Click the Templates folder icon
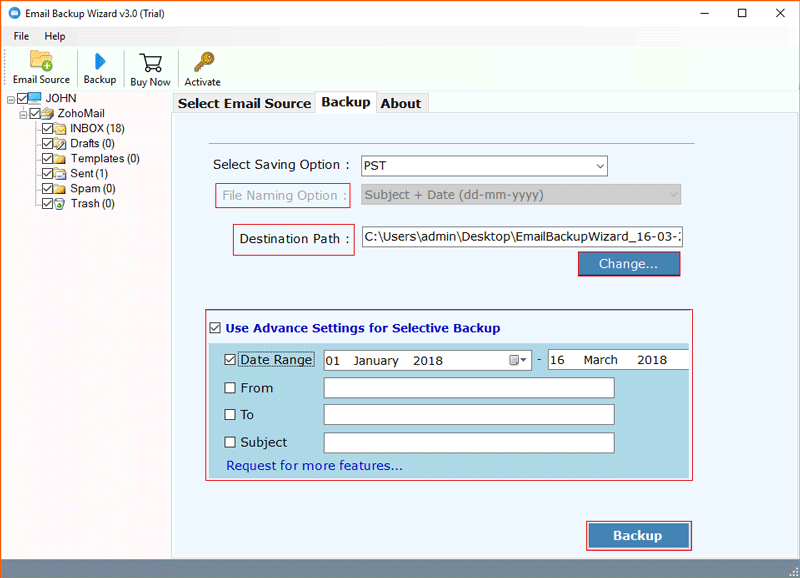This screenshot has height=578, width=800. 60,159
